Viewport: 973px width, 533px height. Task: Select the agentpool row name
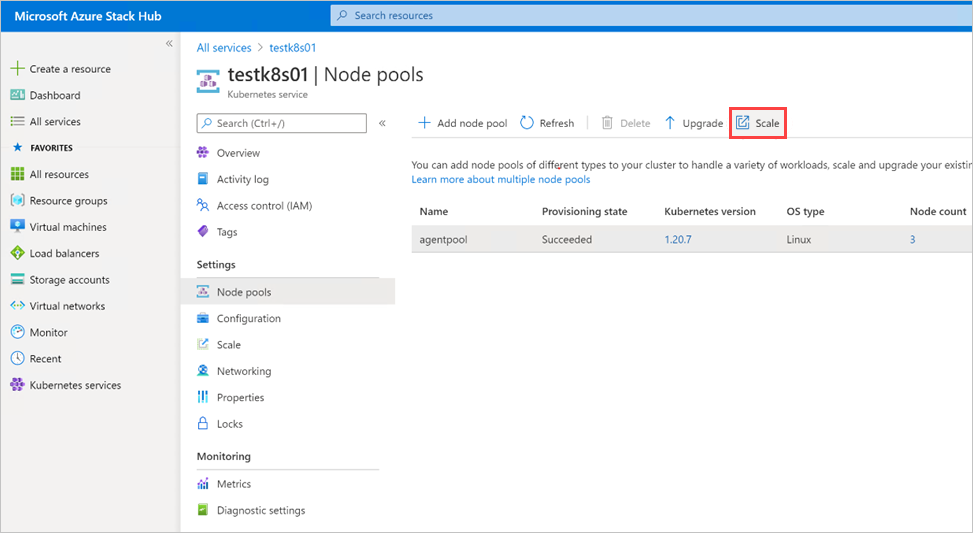click(443, 240)
